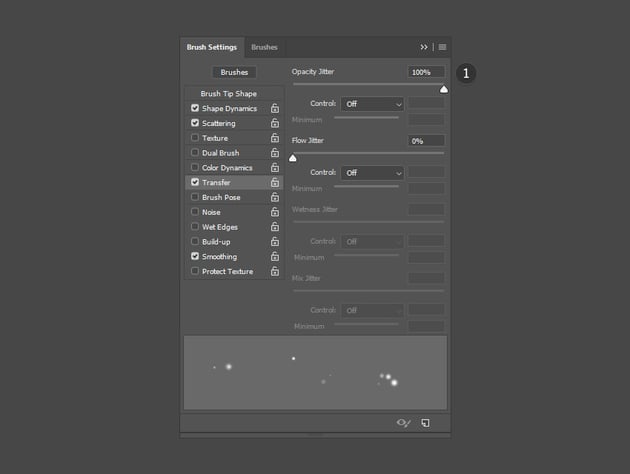Image resolution: width=630 pixels, height=474 pixels.
Task: Lock the Transfer settings
Action: point(275,182)
